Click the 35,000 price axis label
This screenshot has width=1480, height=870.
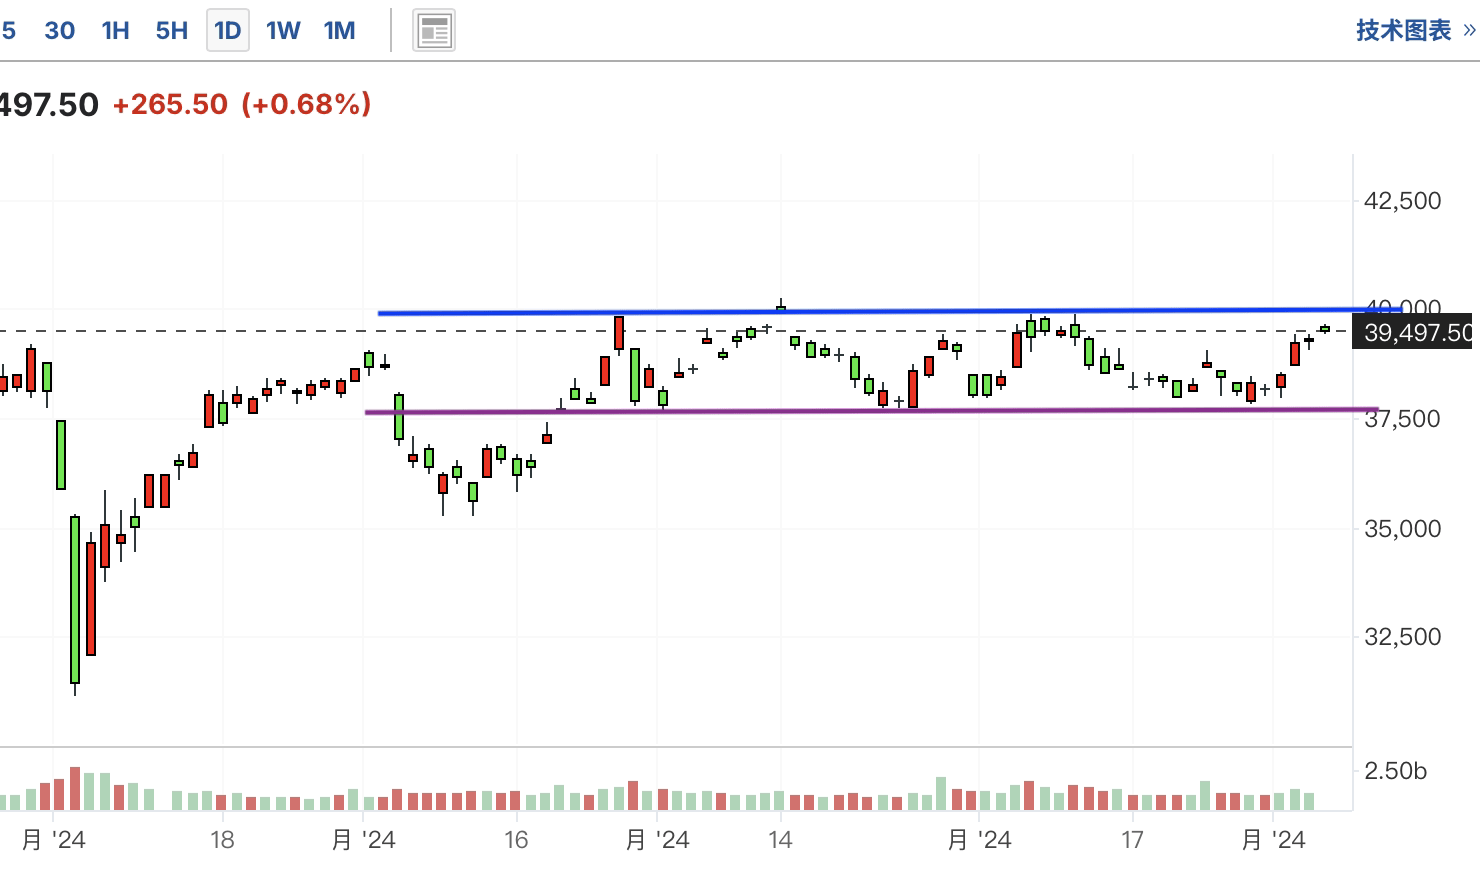point(1403,529)
